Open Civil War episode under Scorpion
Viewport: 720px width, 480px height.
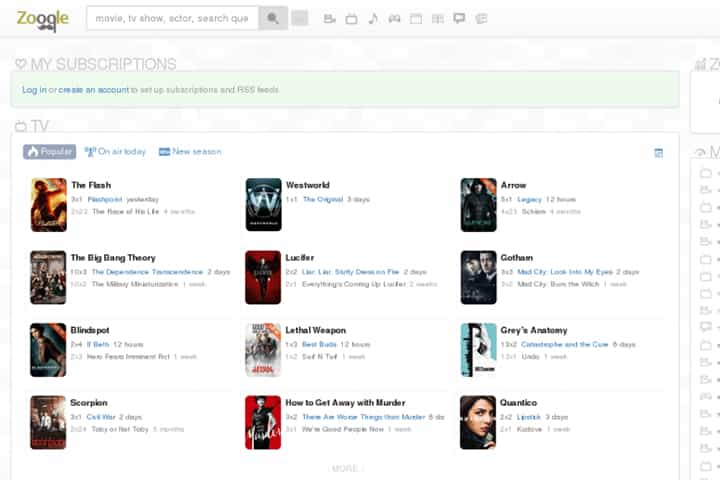pyautogui.click(x=101, y=417)
